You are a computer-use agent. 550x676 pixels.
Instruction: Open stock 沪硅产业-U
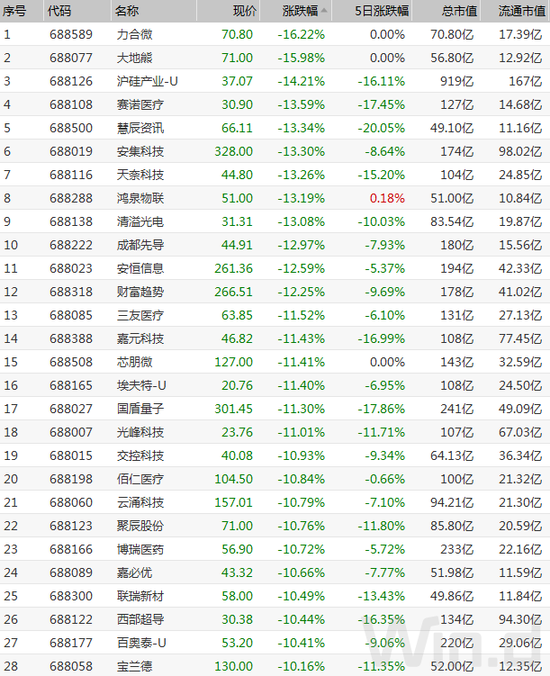[x=147, y=81]
